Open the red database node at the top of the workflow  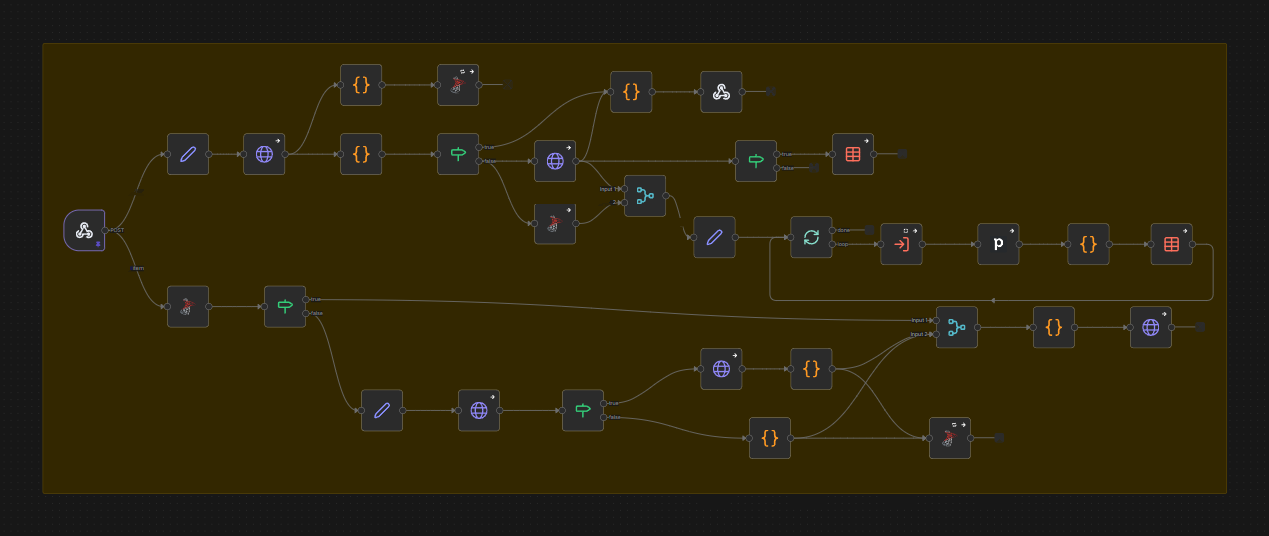[458, 85]
